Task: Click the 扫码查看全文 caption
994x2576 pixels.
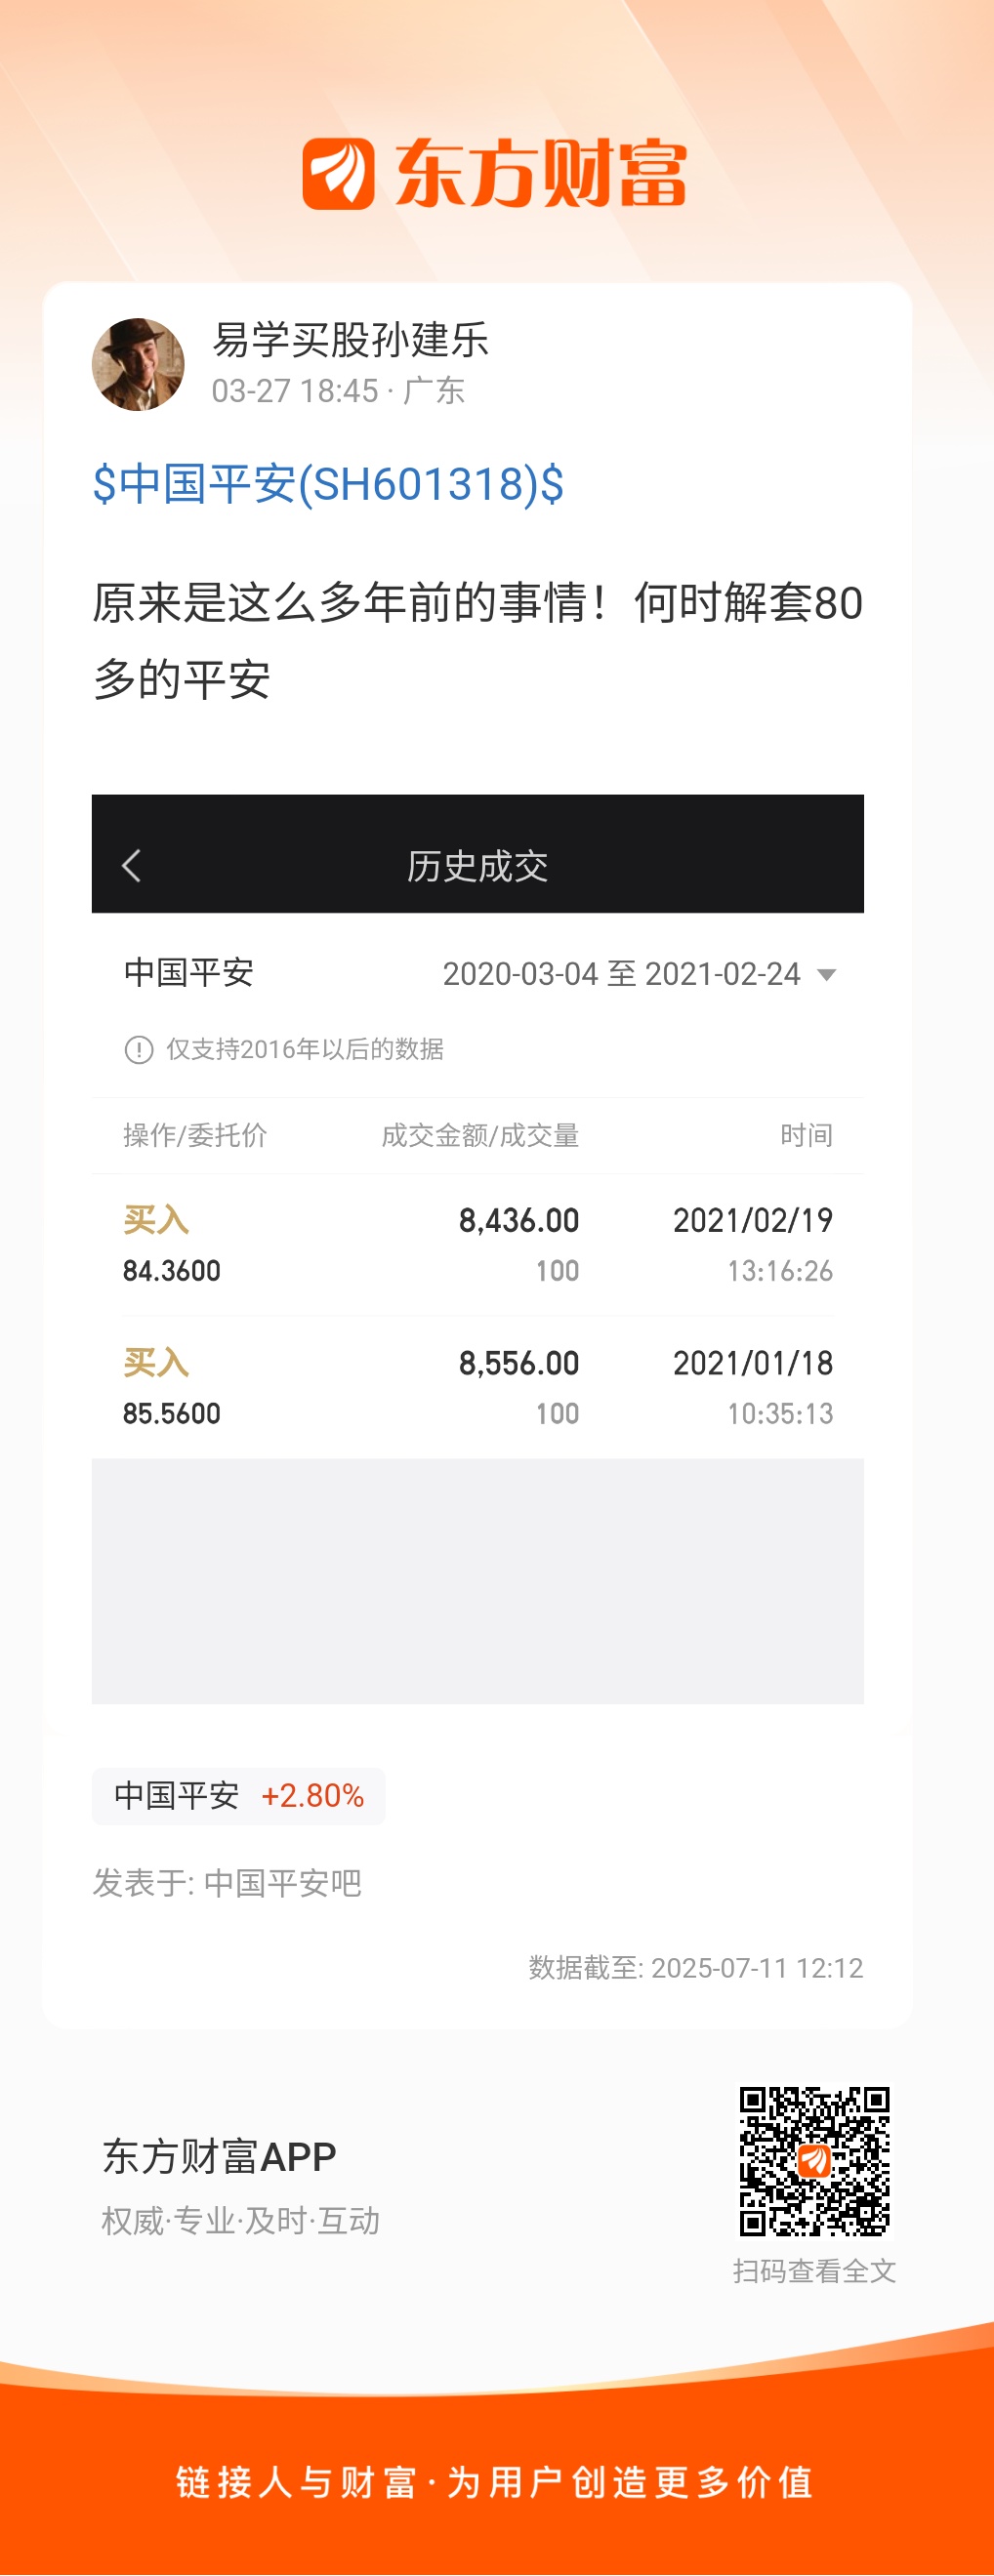Action: tap(814, 2271)
